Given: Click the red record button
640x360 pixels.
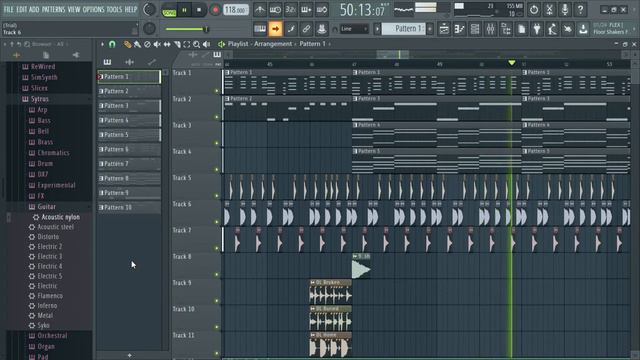Looking at the screenshot, I should point(215,10).
